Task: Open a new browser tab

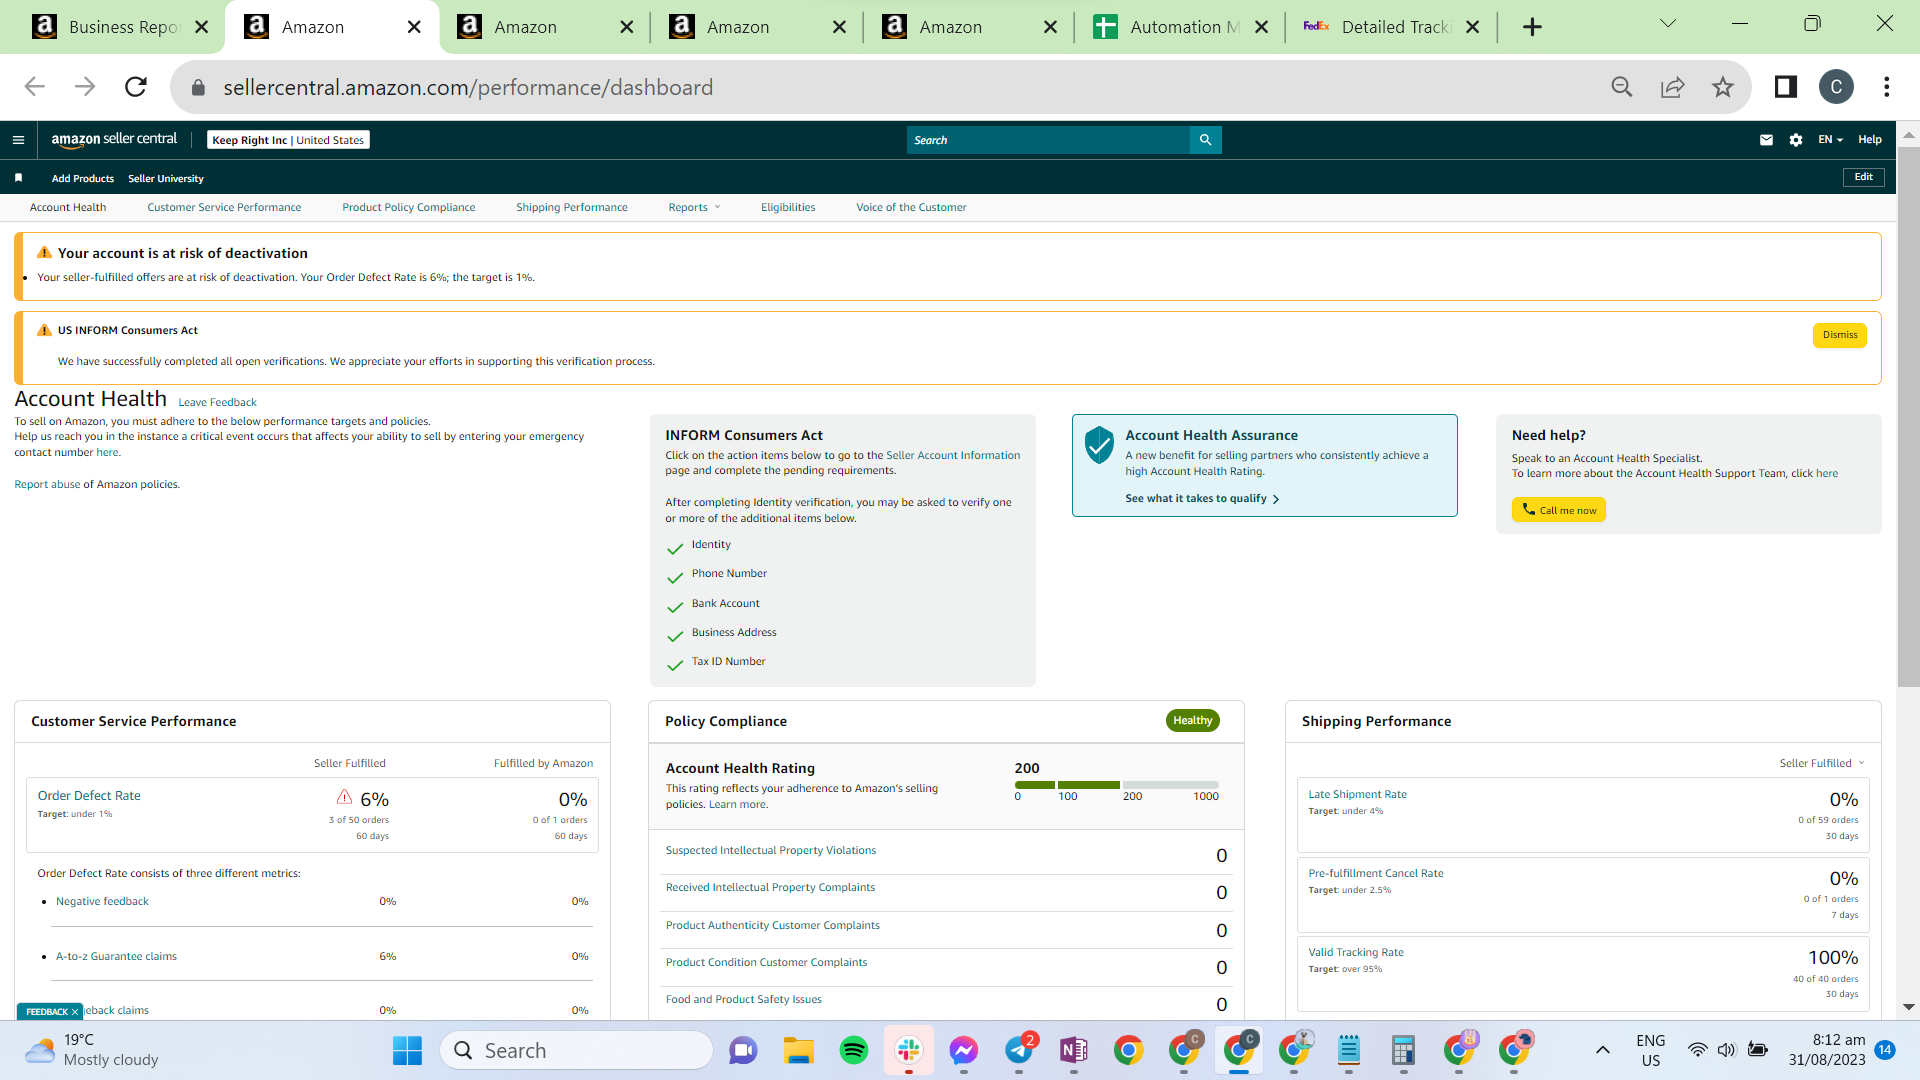Action: pos(1532,27)
